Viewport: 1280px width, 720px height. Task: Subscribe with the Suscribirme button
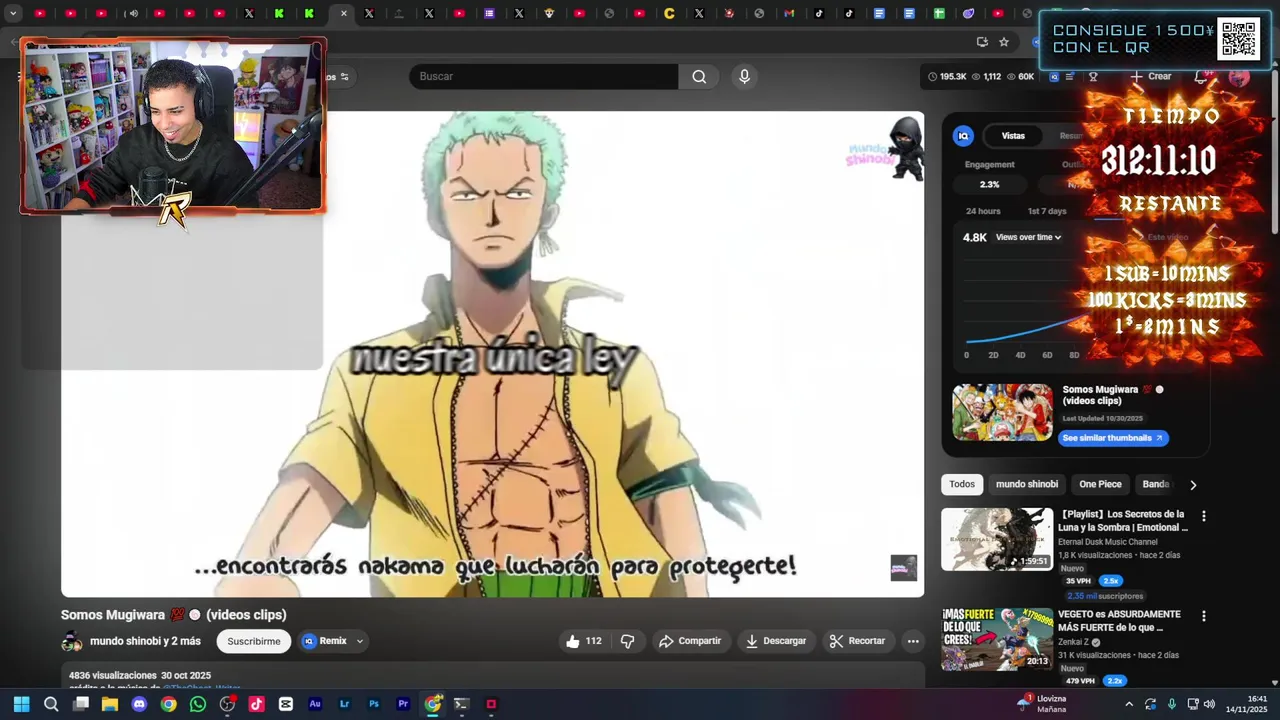(x=254, y=641)
